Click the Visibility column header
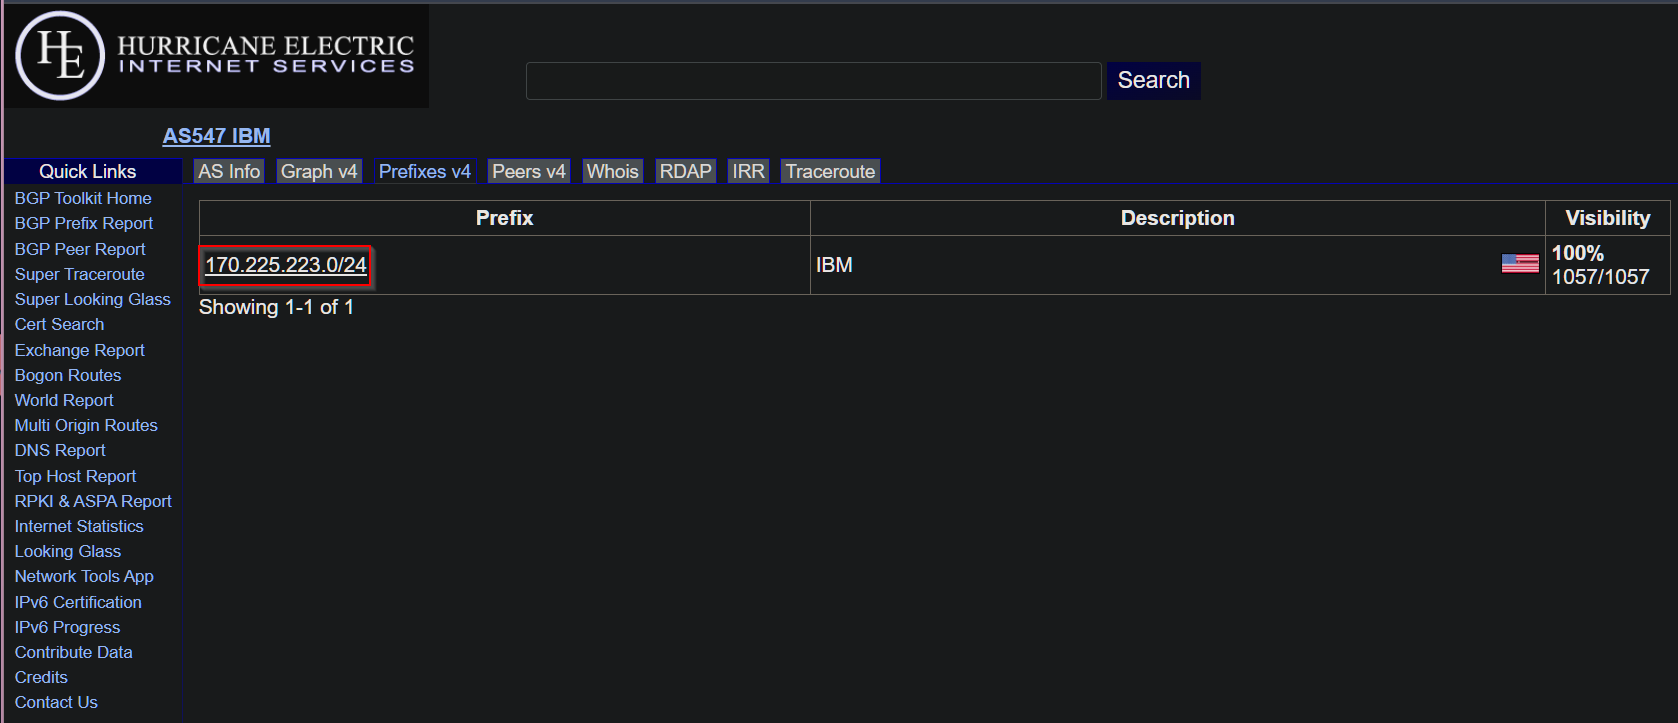The height and width of the screenshot is (723, 1678). point(1607,218)
